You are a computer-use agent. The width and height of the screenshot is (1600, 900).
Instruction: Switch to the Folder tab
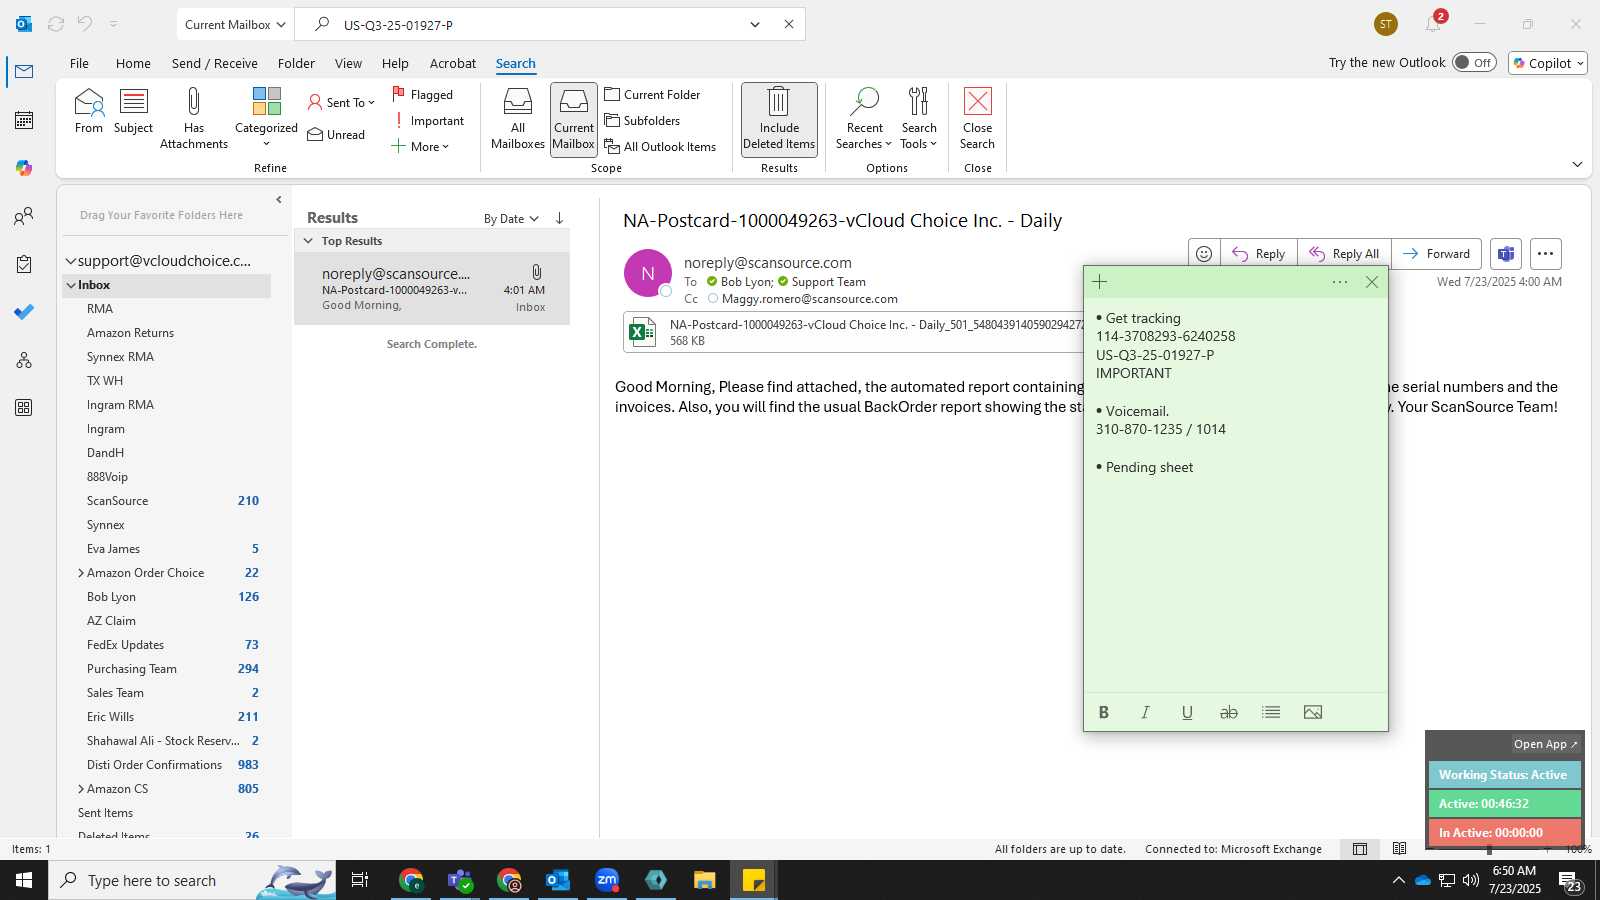pos(296,63)
